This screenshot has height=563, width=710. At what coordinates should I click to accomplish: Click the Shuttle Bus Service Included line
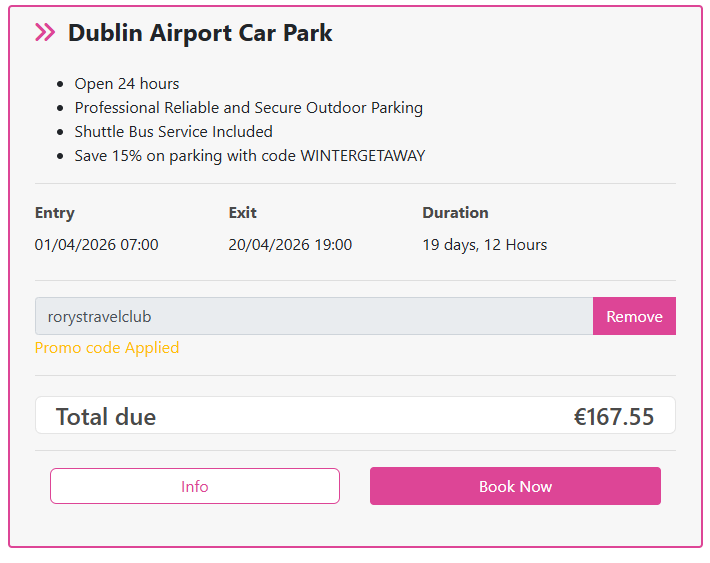(173, 132)
